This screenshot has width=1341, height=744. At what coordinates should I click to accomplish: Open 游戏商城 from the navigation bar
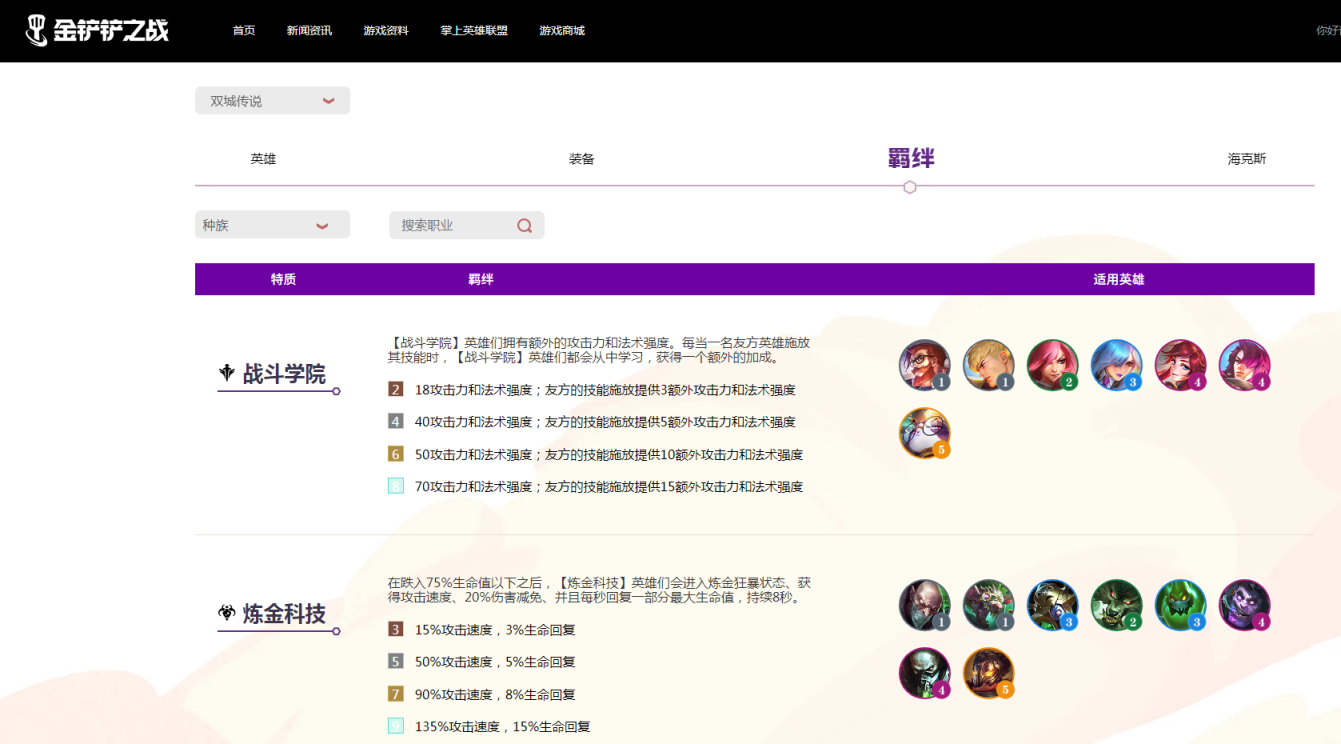click(x=562, y=31)
